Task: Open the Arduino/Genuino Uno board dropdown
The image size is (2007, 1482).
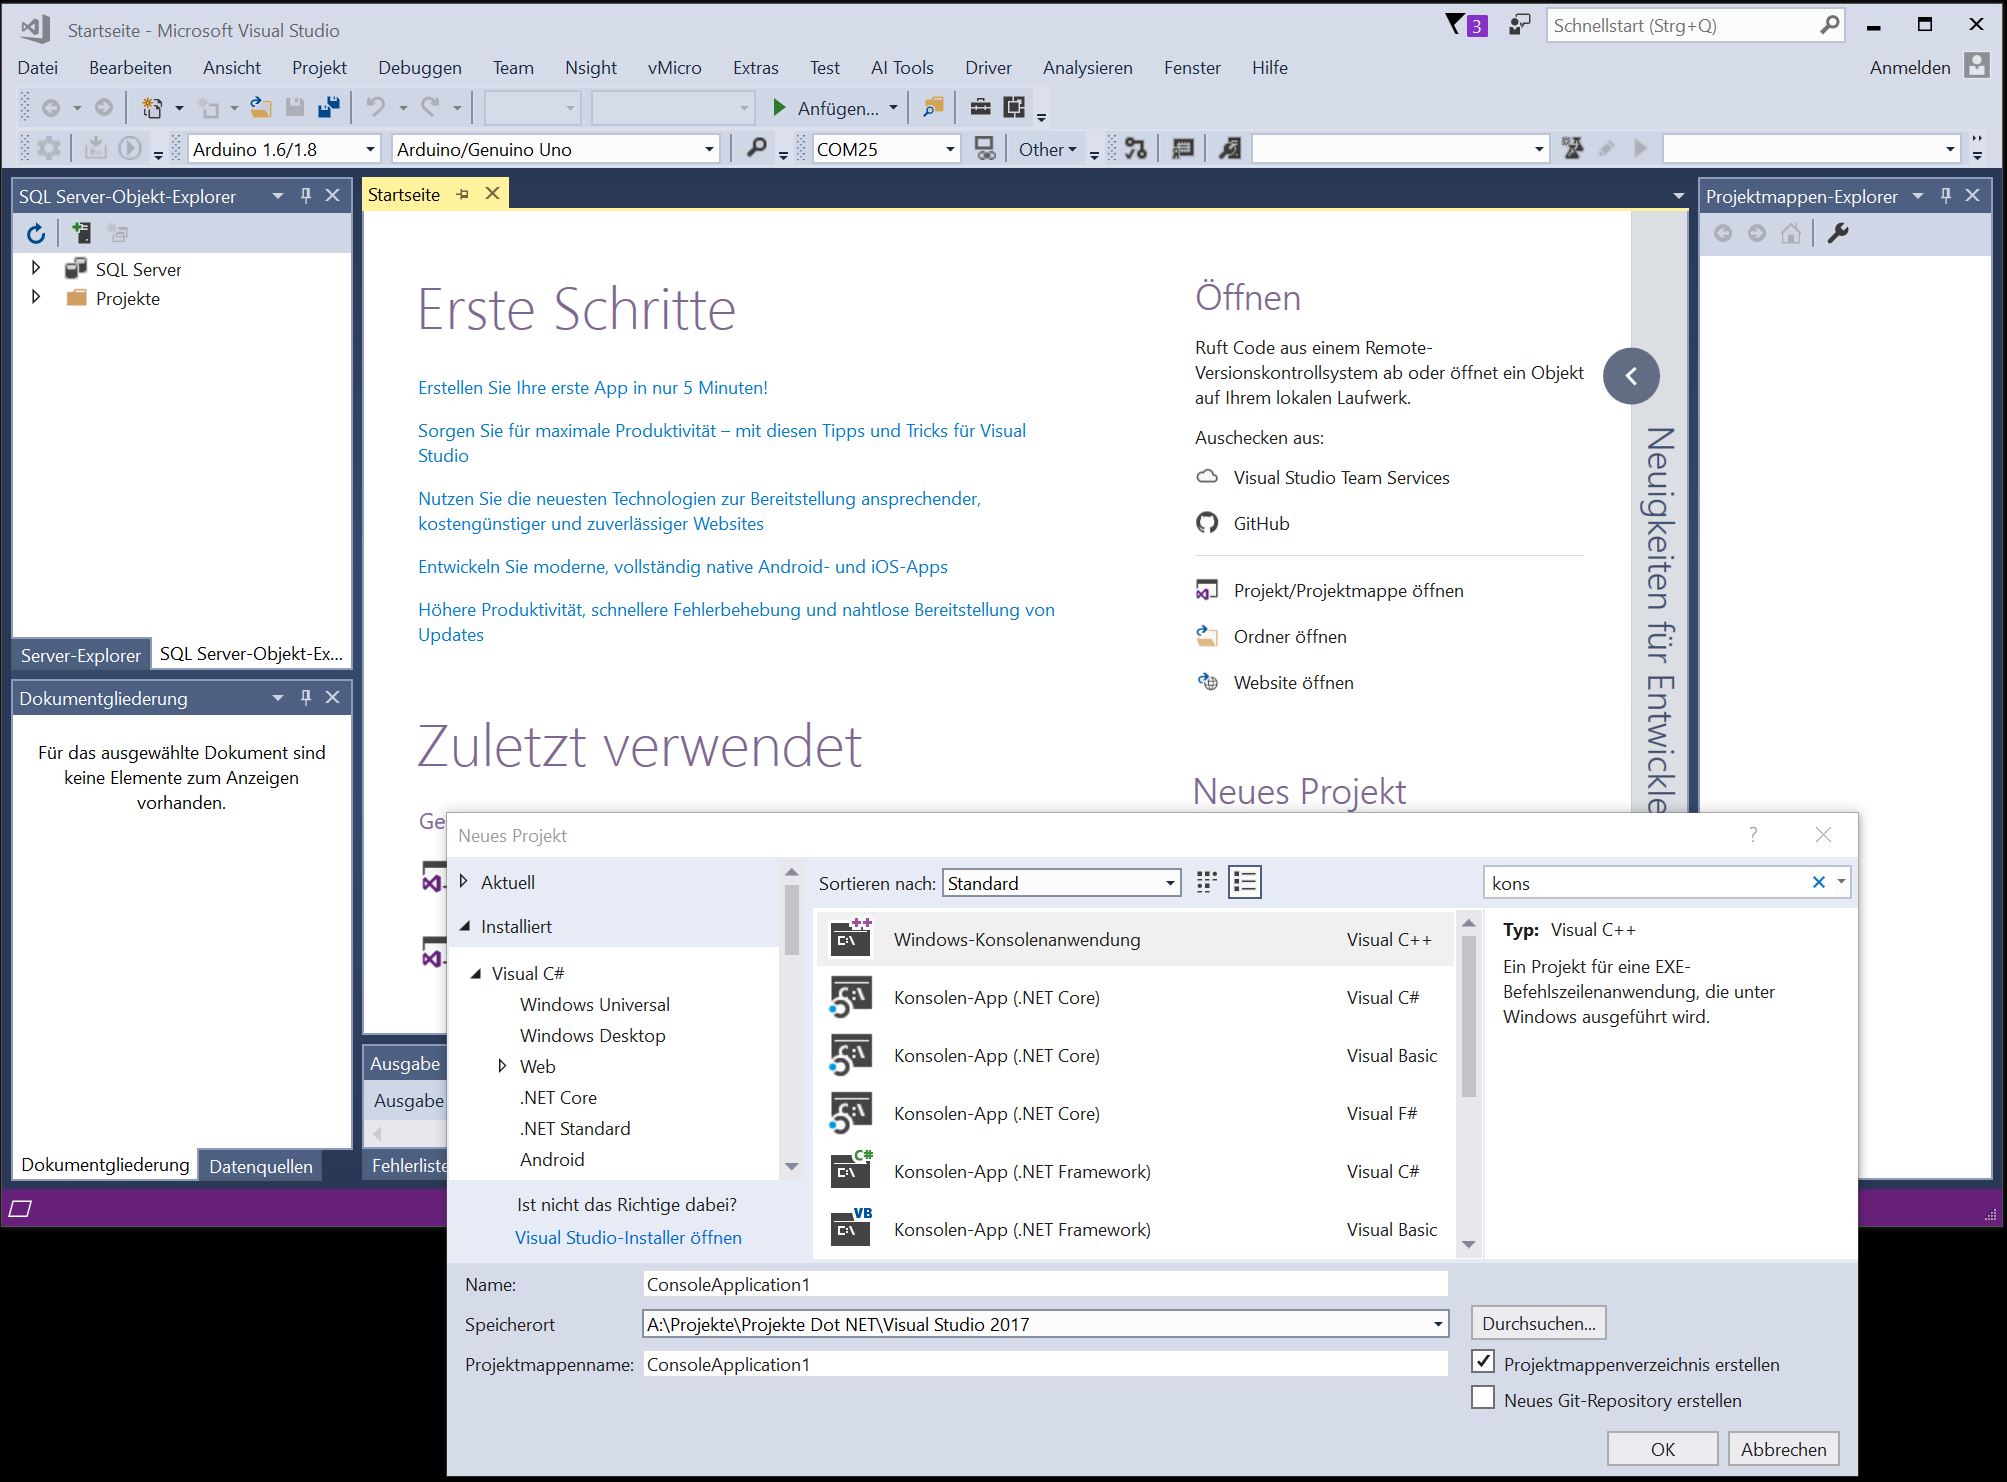Action: (709, 149)
